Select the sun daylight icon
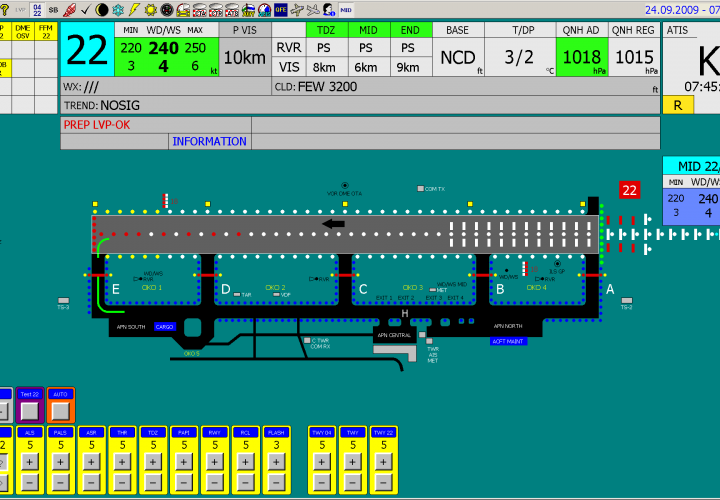Viewport: 720px width, 500px height. pyautogui.click(x=151, y=9)
